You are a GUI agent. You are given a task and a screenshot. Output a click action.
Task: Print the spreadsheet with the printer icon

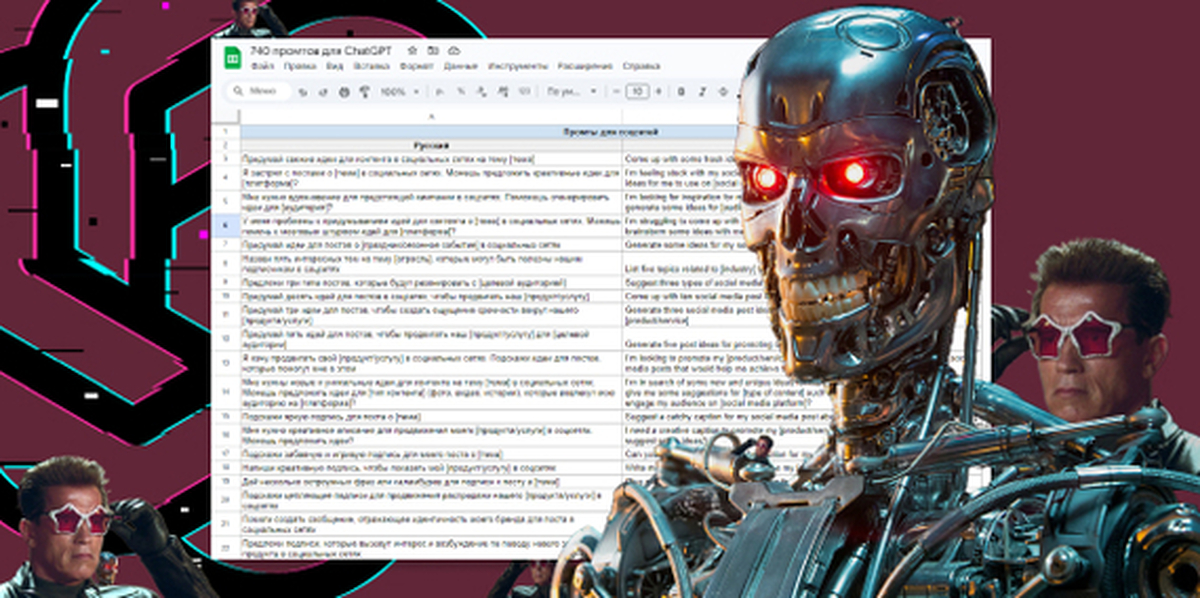pyautogui.click(x=344, y=91)
